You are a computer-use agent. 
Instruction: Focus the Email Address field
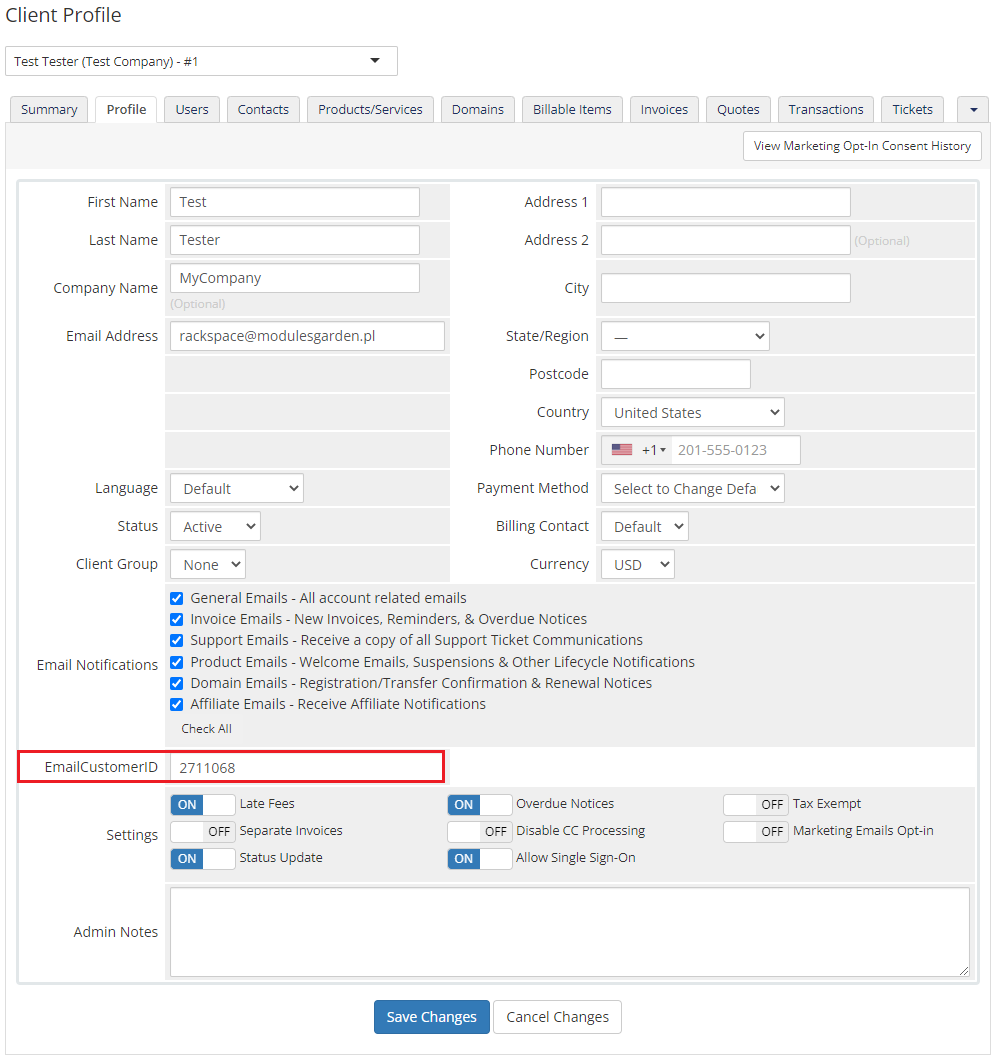tap(307, 336)
